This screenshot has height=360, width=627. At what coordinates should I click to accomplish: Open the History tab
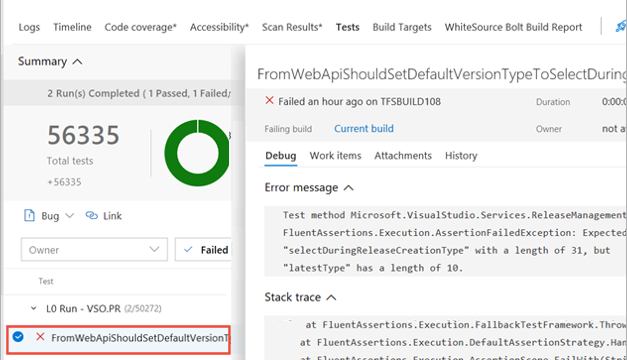[461, 156]
